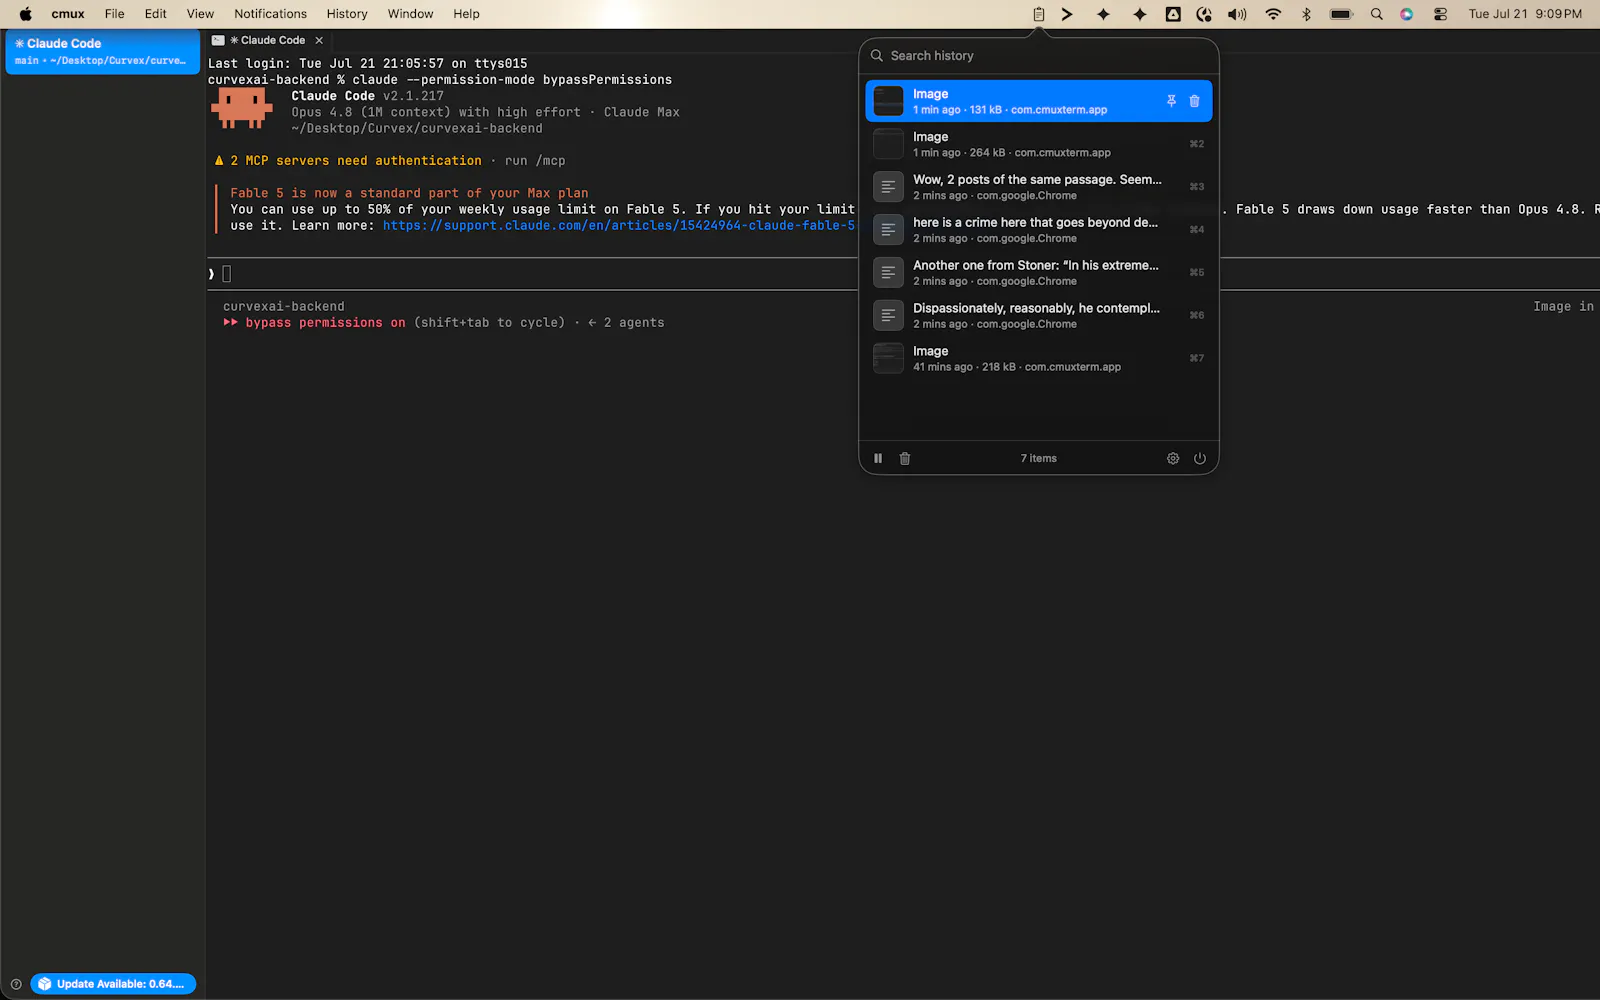Click the circular gauge menu bar icon
The image size is (1600, 1000).
[1204, 14]
